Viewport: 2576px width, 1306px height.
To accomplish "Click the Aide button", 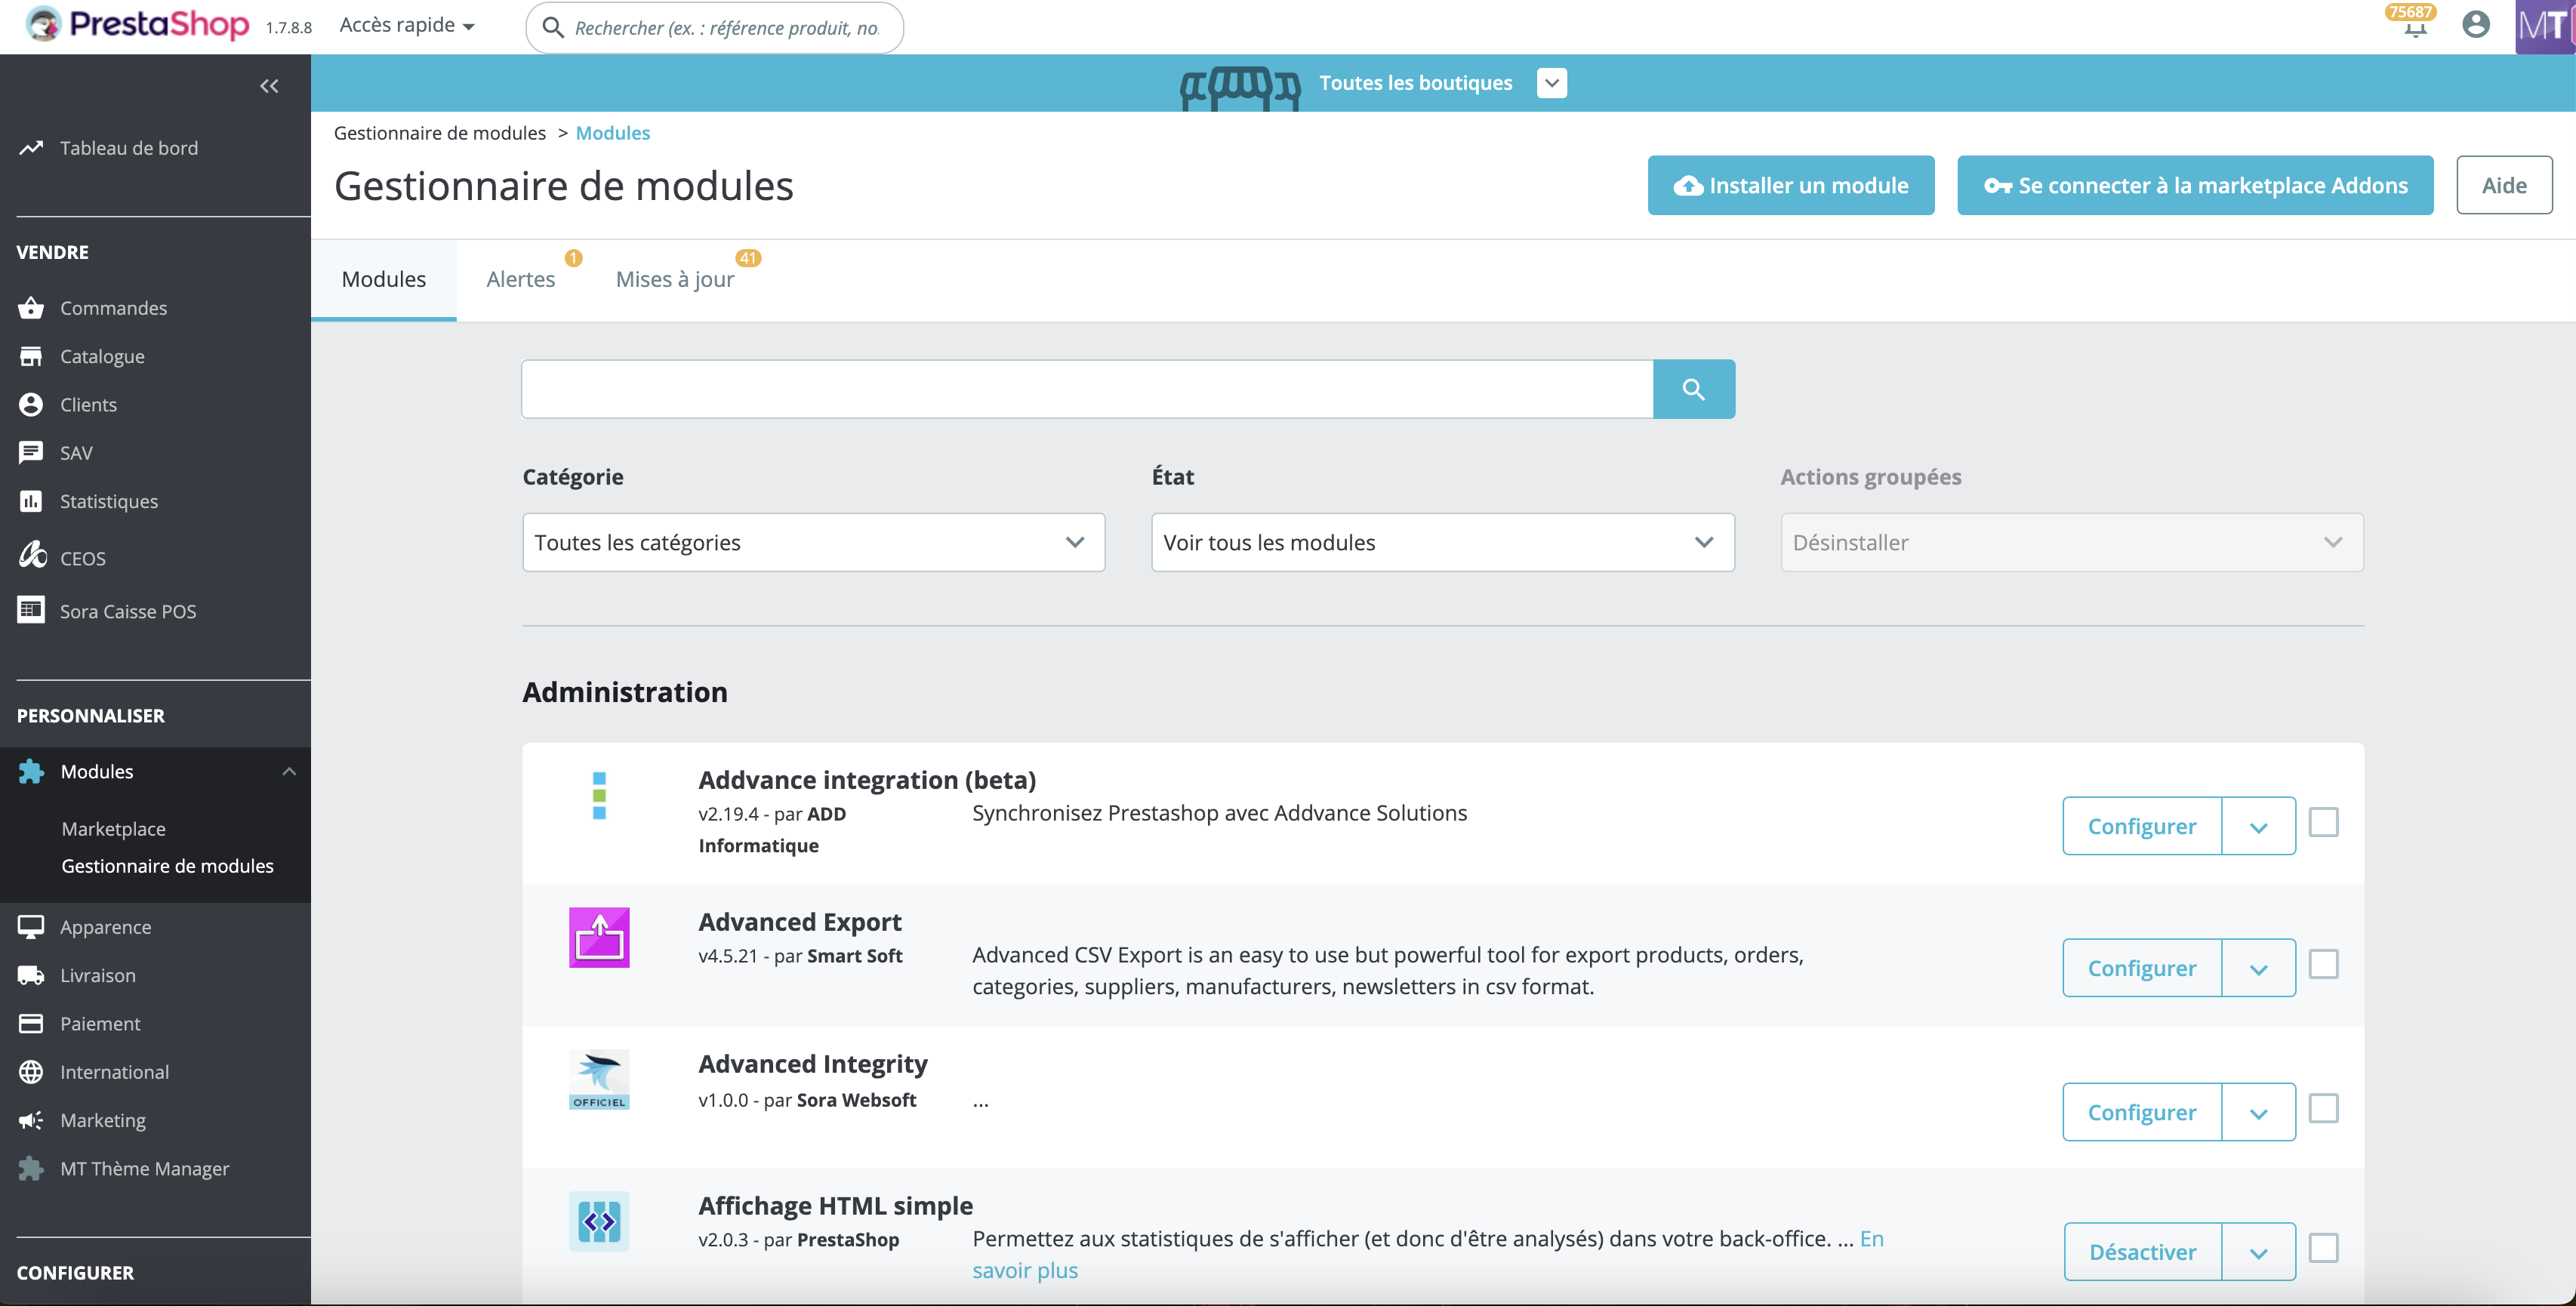I will point(2504,185).
